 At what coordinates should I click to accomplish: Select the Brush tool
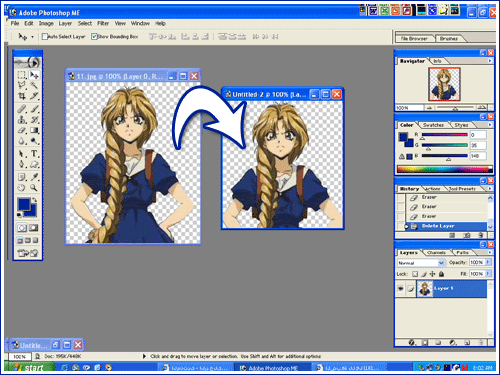[34, 109]
